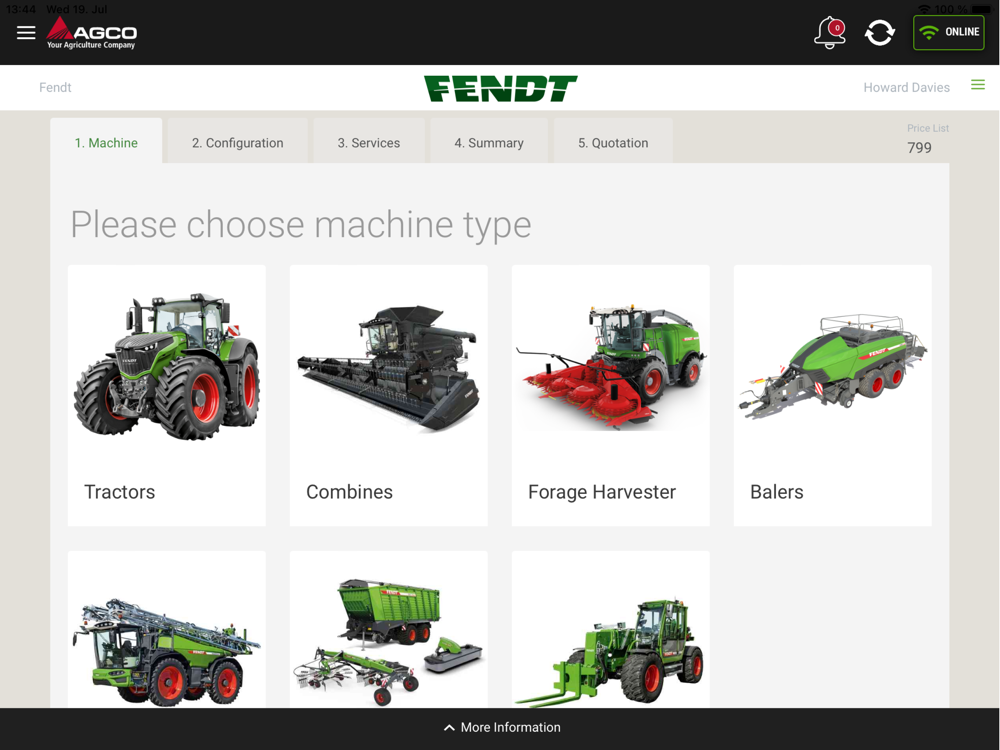This screenshot has width=1000, height=750.
Task: Click the Howard Davies user name
Action: [906, 87]
